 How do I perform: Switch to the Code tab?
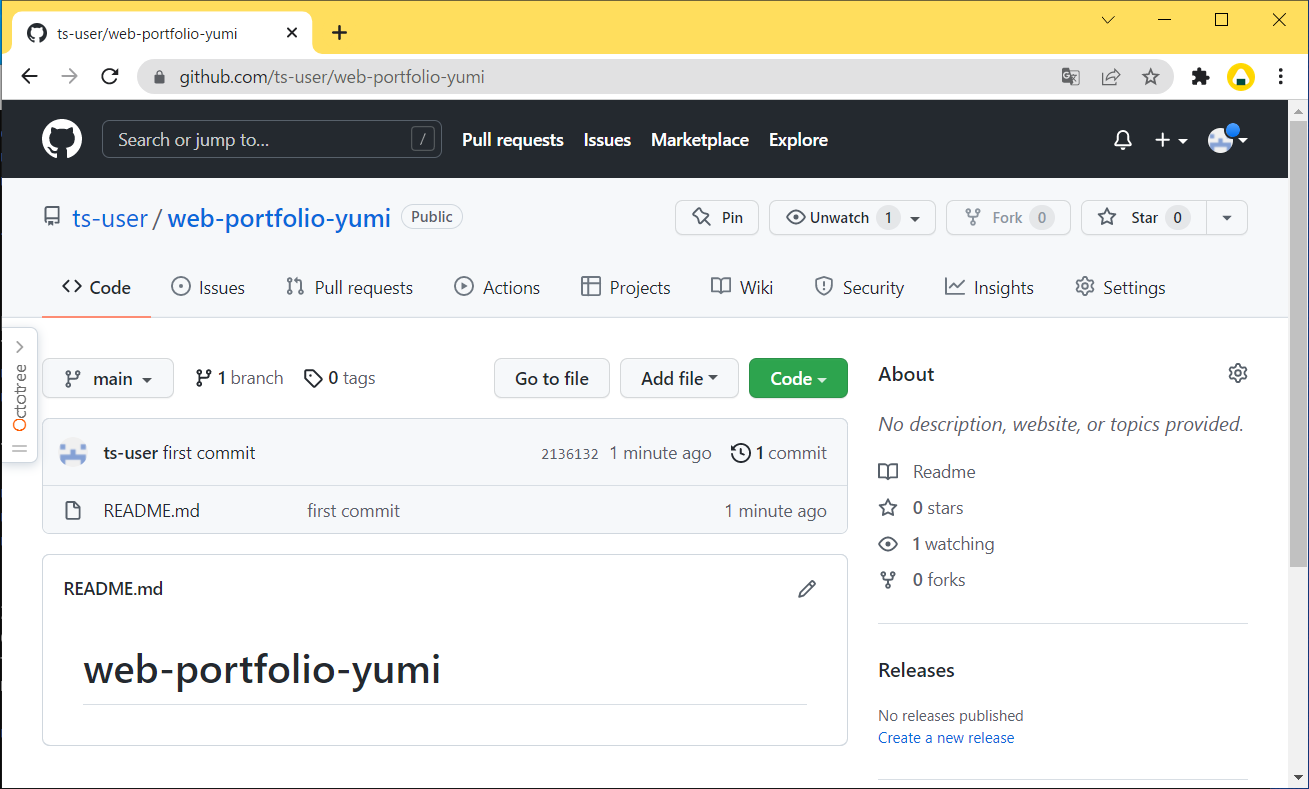click(96, 288)
